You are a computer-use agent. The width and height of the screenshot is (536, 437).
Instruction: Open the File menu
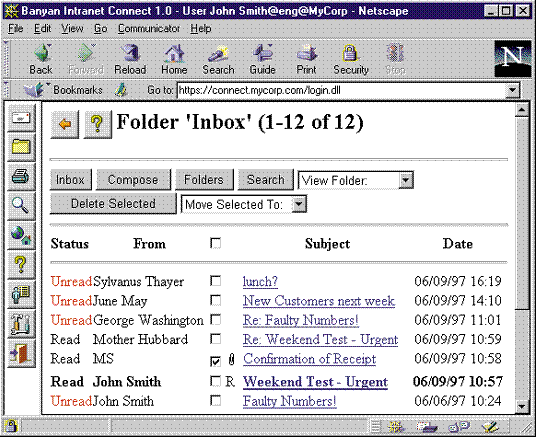(16, 28)
